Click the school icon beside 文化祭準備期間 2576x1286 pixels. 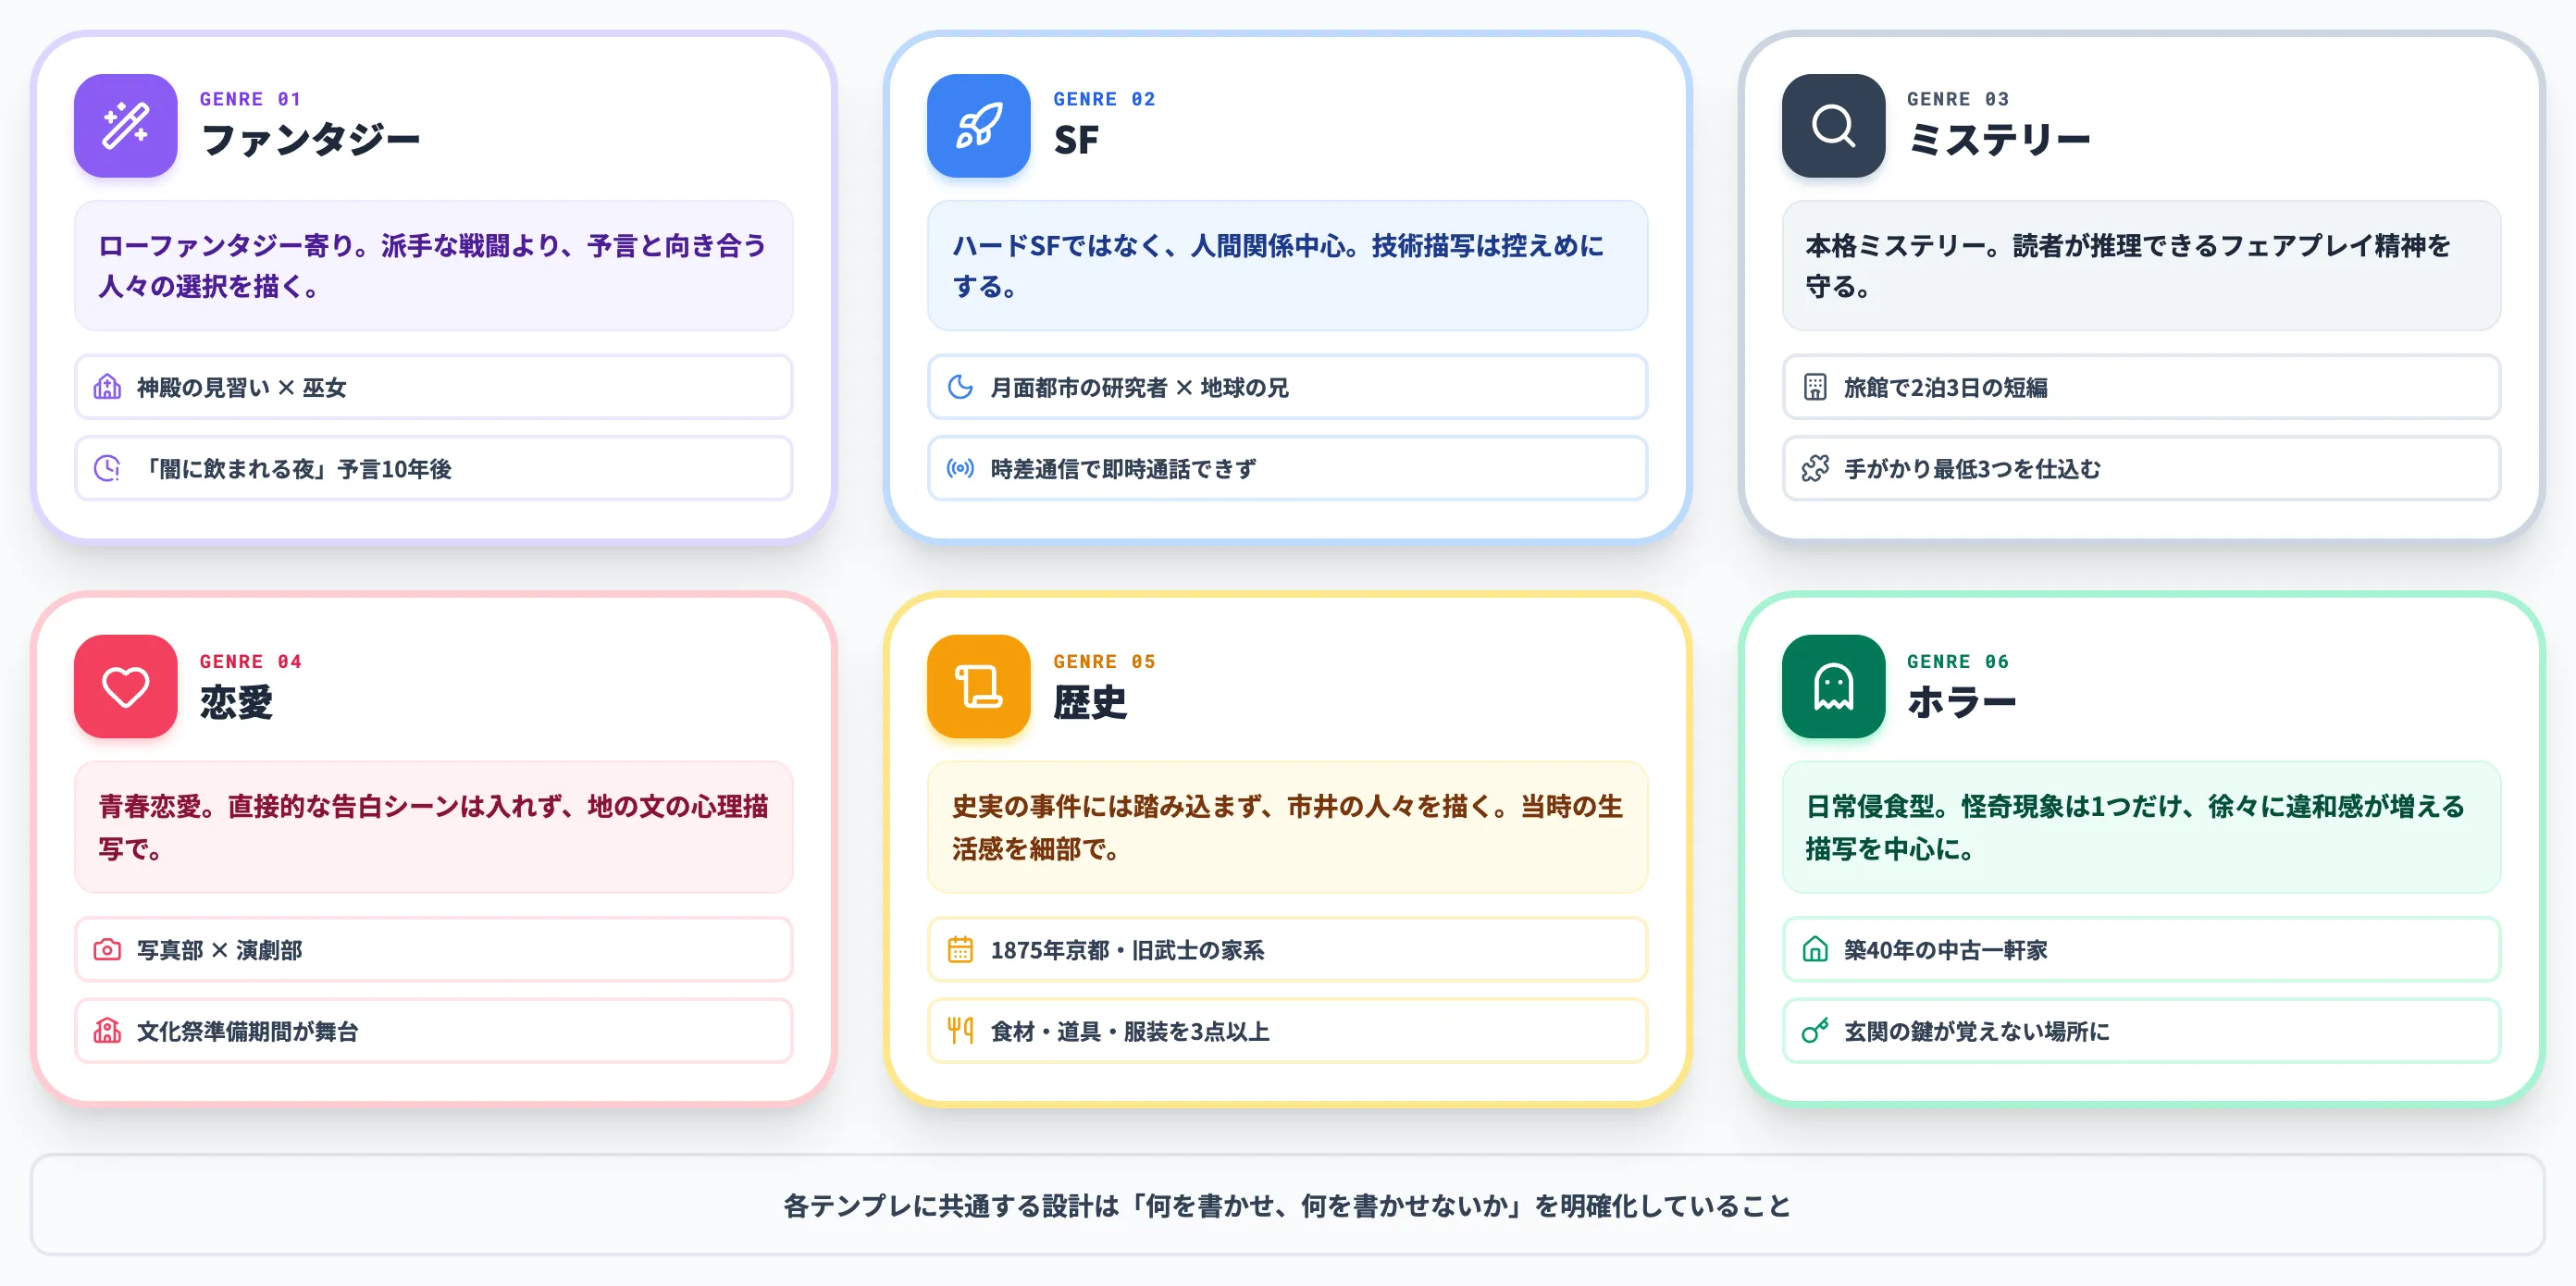pos(107,1030)
